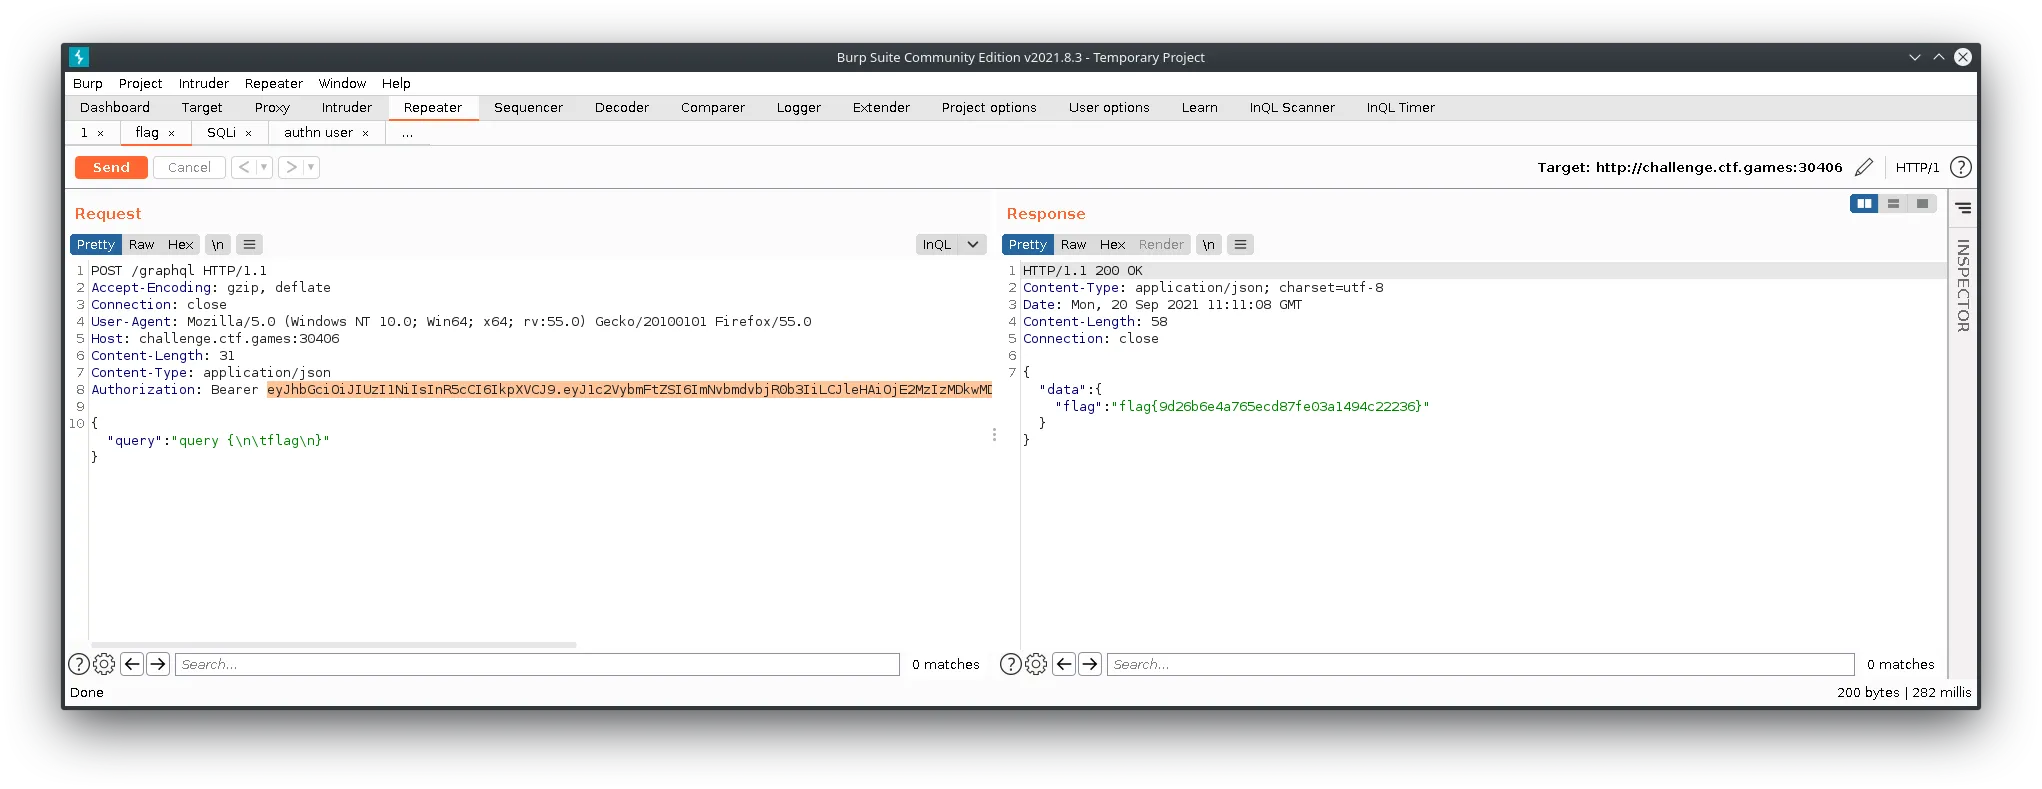Open Response search settings gear
Viewport: 2042px width, 789px height.
[1036, 664]
